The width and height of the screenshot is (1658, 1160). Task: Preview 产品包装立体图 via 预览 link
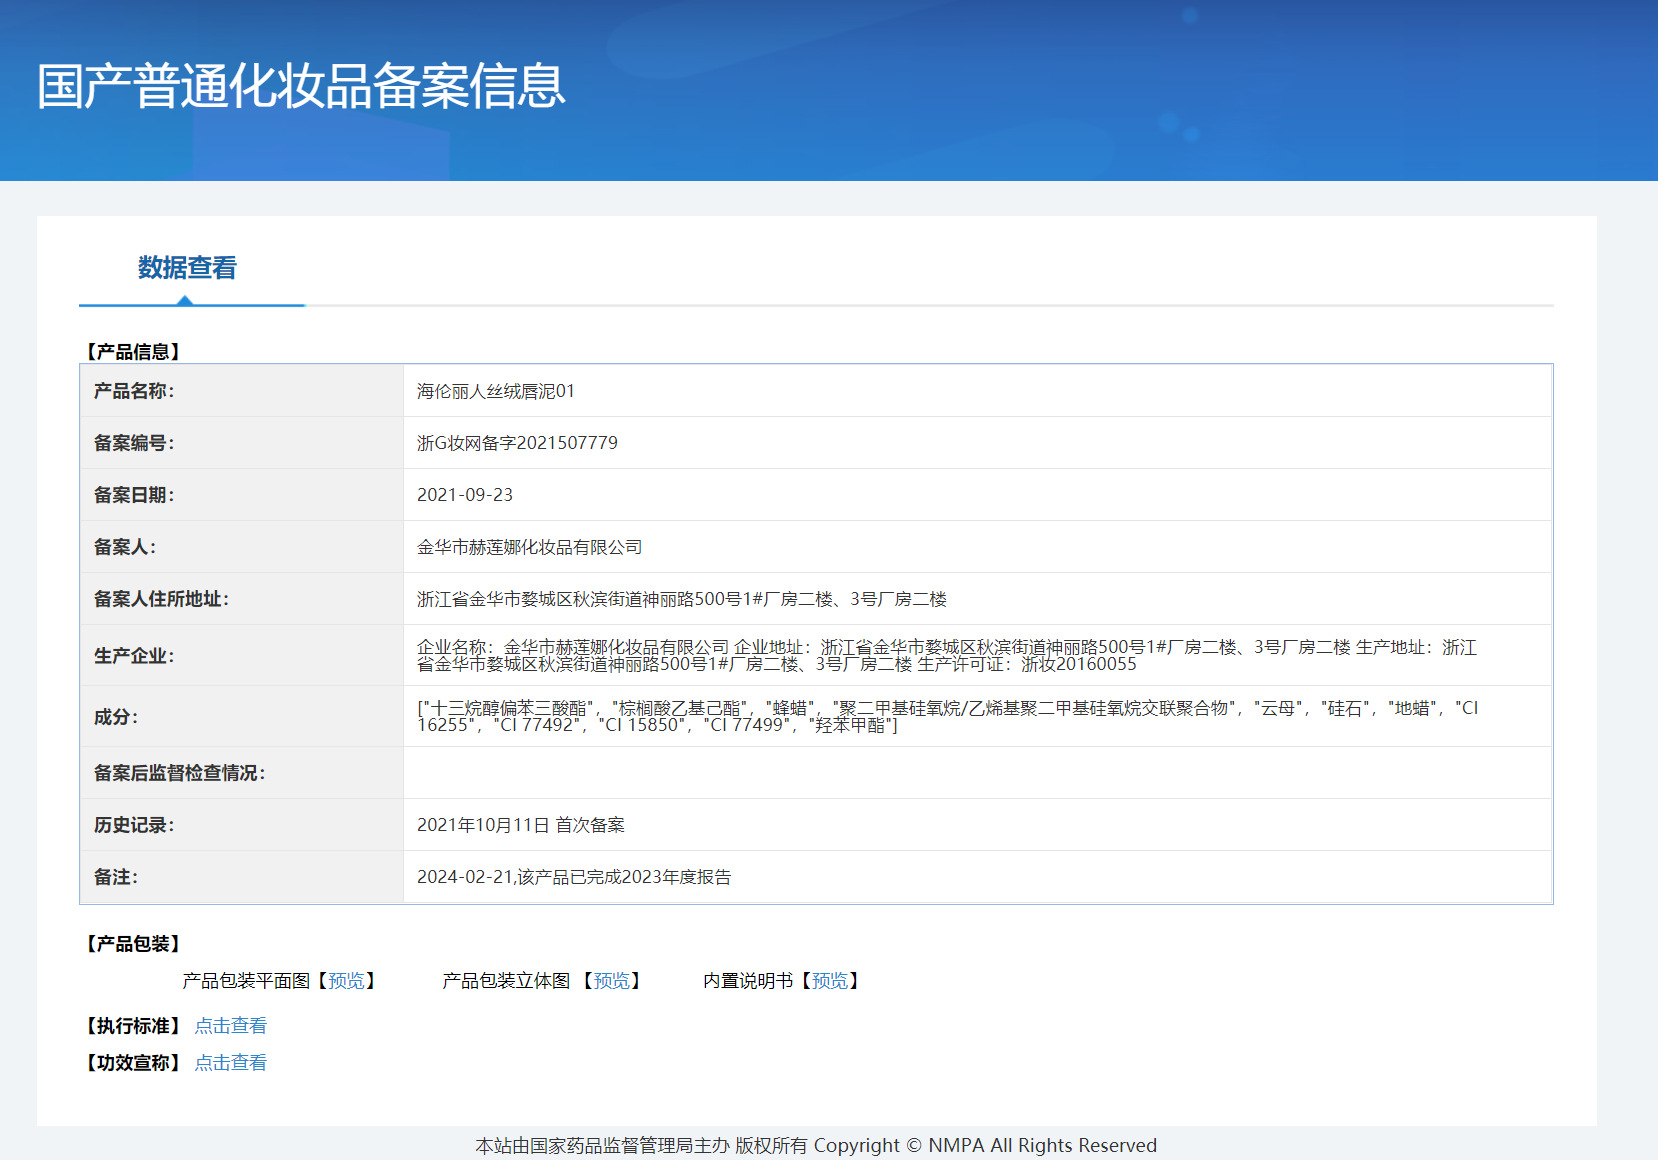click(612, 981)
